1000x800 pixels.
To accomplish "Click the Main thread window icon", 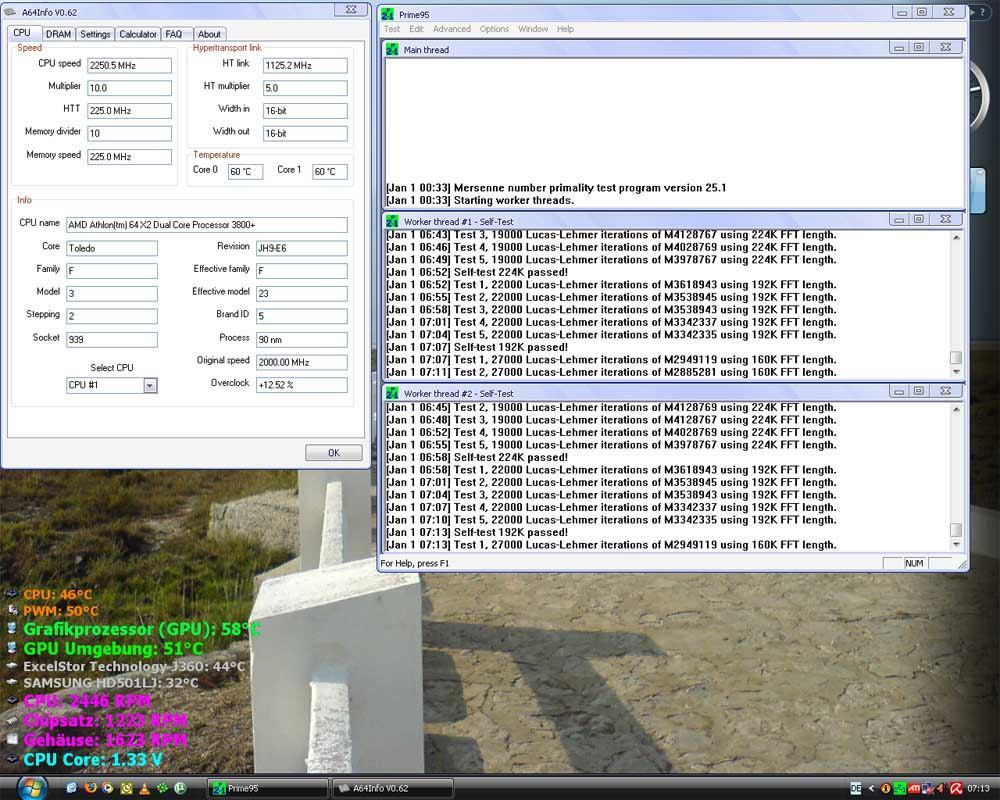I will pos(392,49).
